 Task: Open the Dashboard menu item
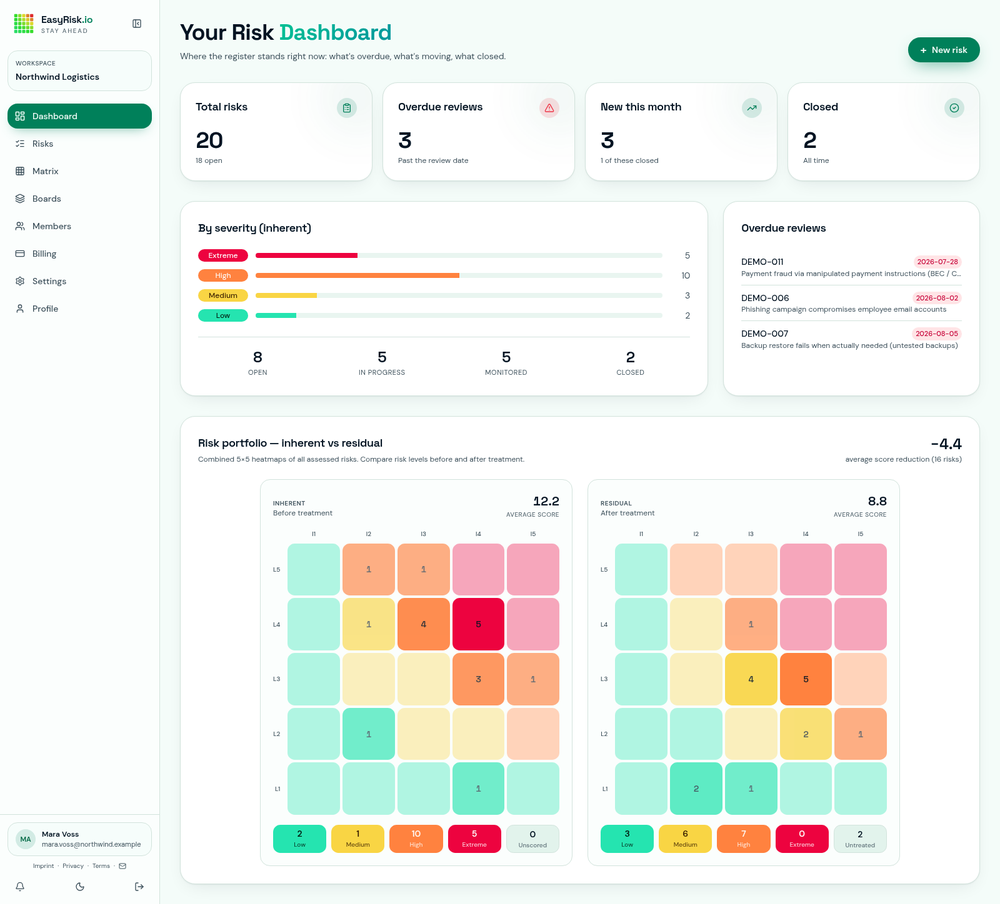[80, 116]
